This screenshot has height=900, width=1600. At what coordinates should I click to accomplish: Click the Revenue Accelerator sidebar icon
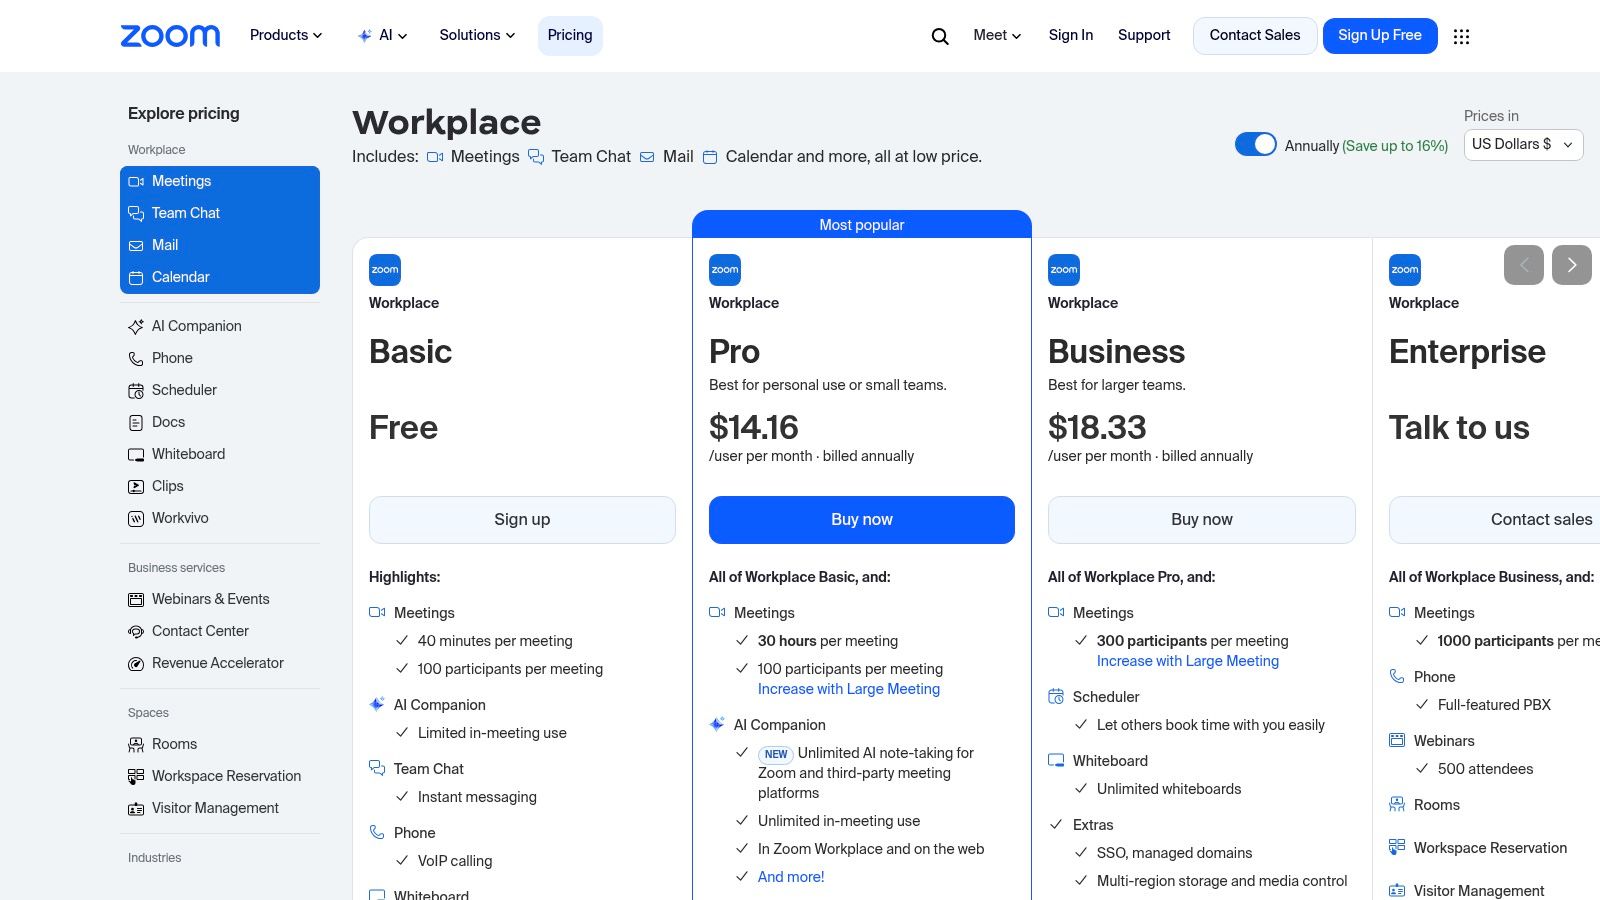pyautogui.click(x=136, y=663)
